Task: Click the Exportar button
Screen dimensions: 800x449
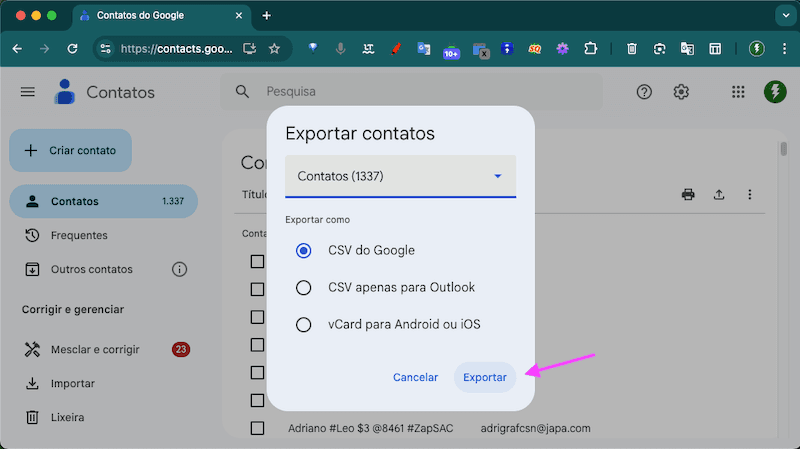Action: 485,378
